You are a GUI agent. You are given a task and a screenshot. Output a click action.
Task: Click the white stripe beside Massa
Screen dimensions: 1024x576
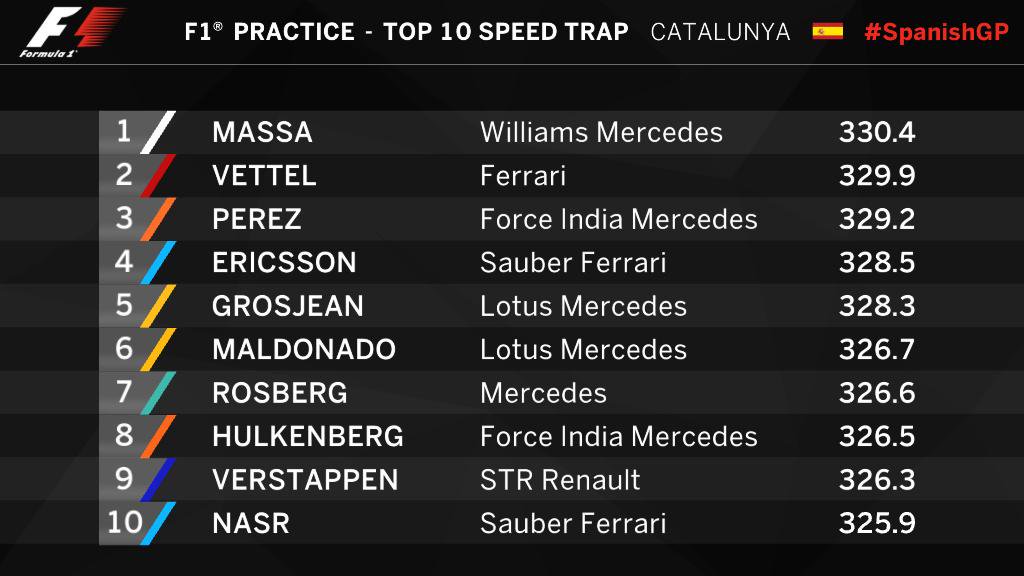pyautogui.click(x=158, y=133)
